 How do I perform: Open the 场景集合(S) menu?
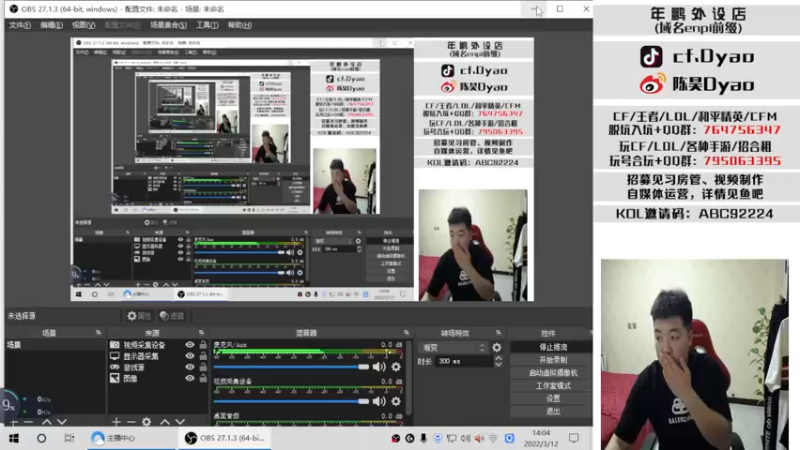(168, 25)
